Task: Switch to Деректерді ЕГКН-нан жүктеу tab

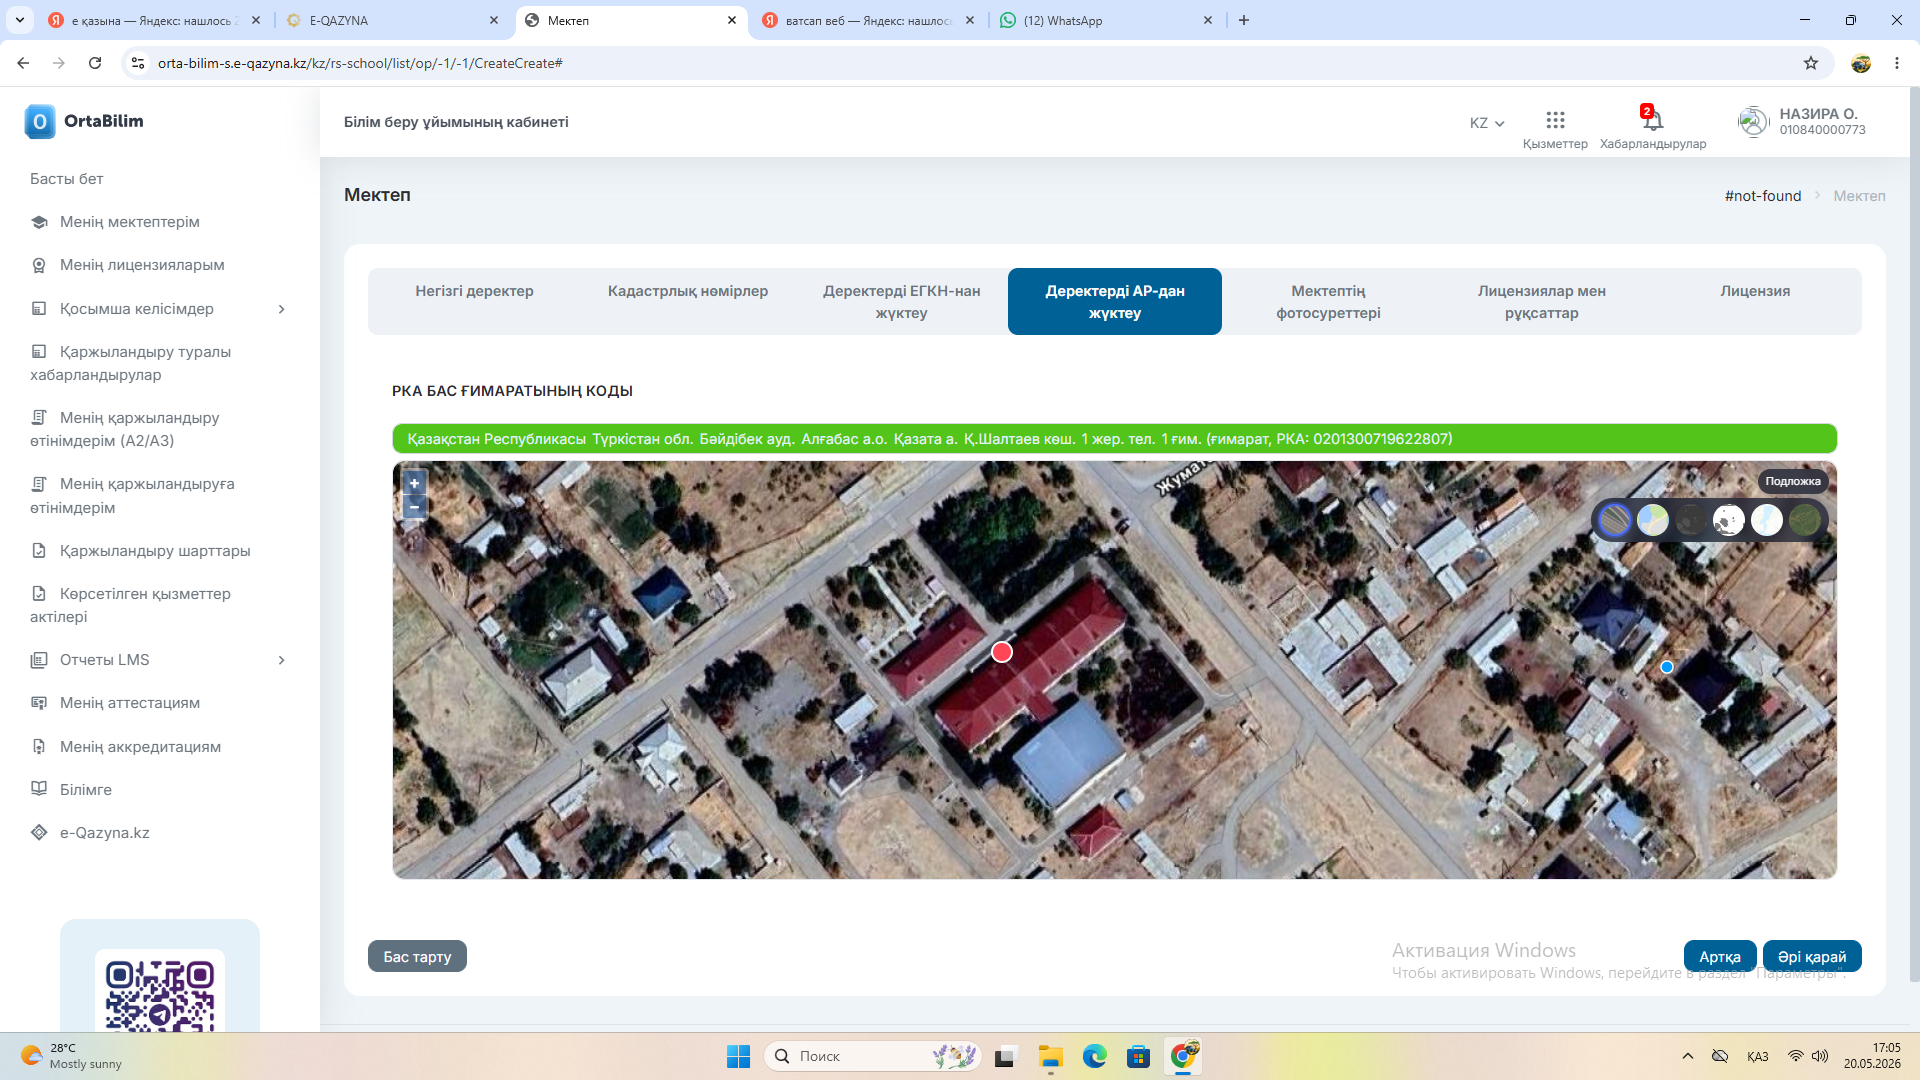Action: tap(902, 302)
